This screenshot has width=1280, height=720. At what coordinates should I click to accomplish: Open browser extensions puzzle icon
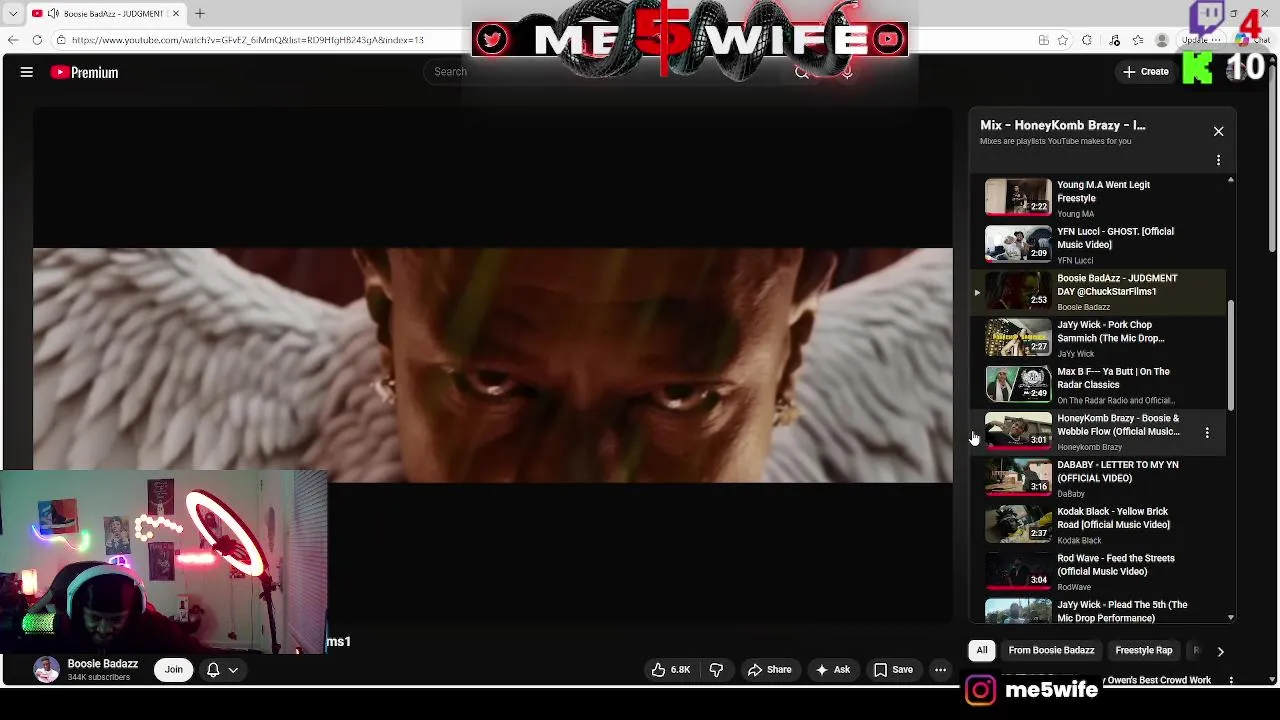tap(1087, 40)
